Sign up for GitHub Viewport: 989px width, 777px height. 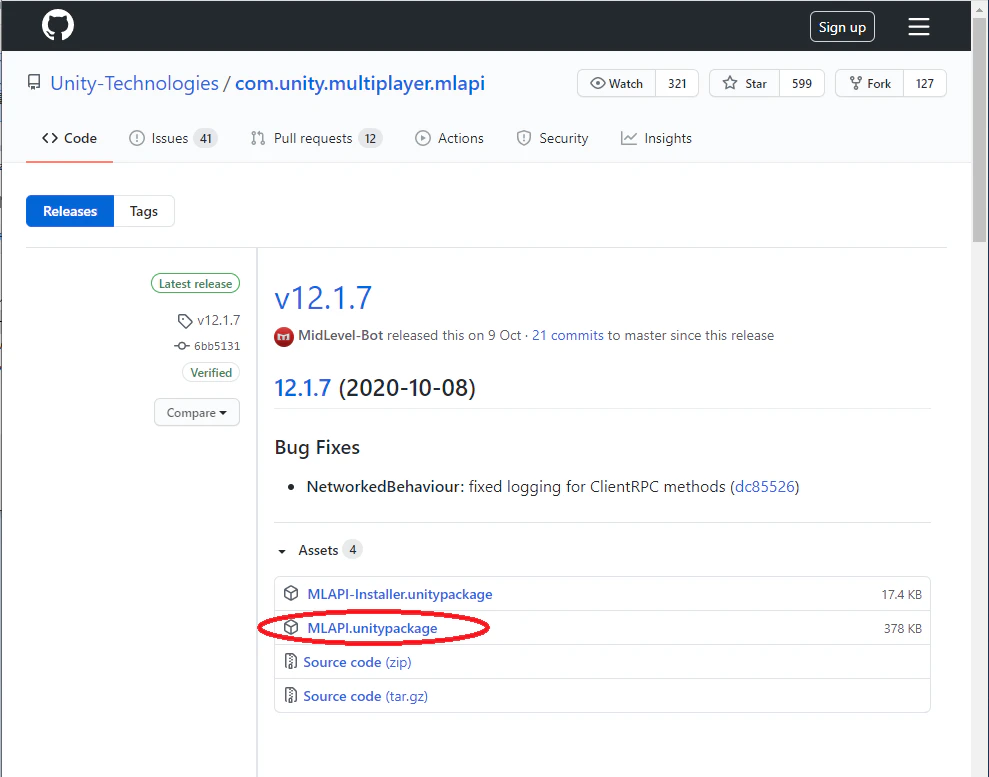tap(842, 26)
